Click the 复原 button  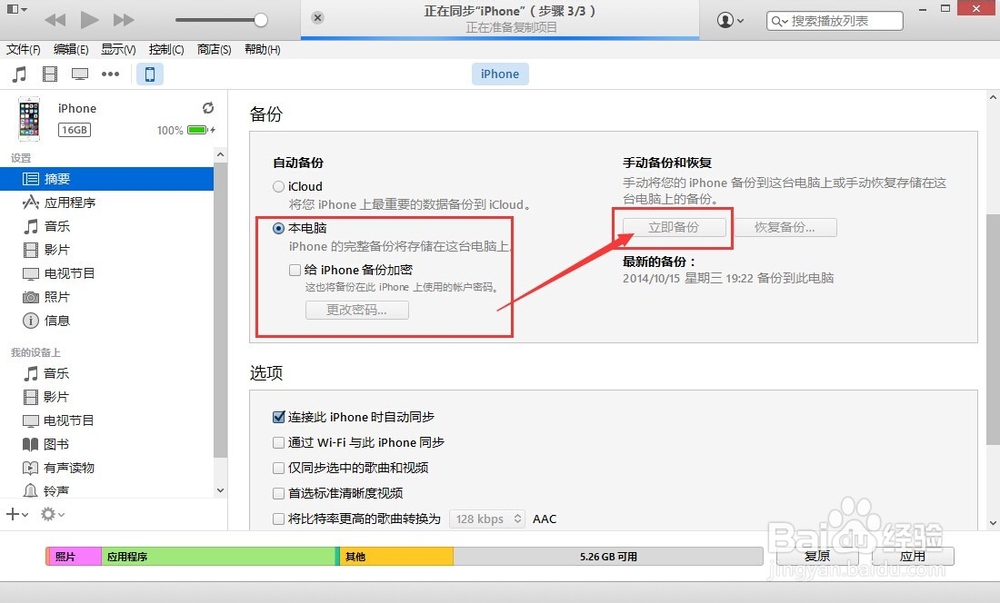[x=817, y=556]
